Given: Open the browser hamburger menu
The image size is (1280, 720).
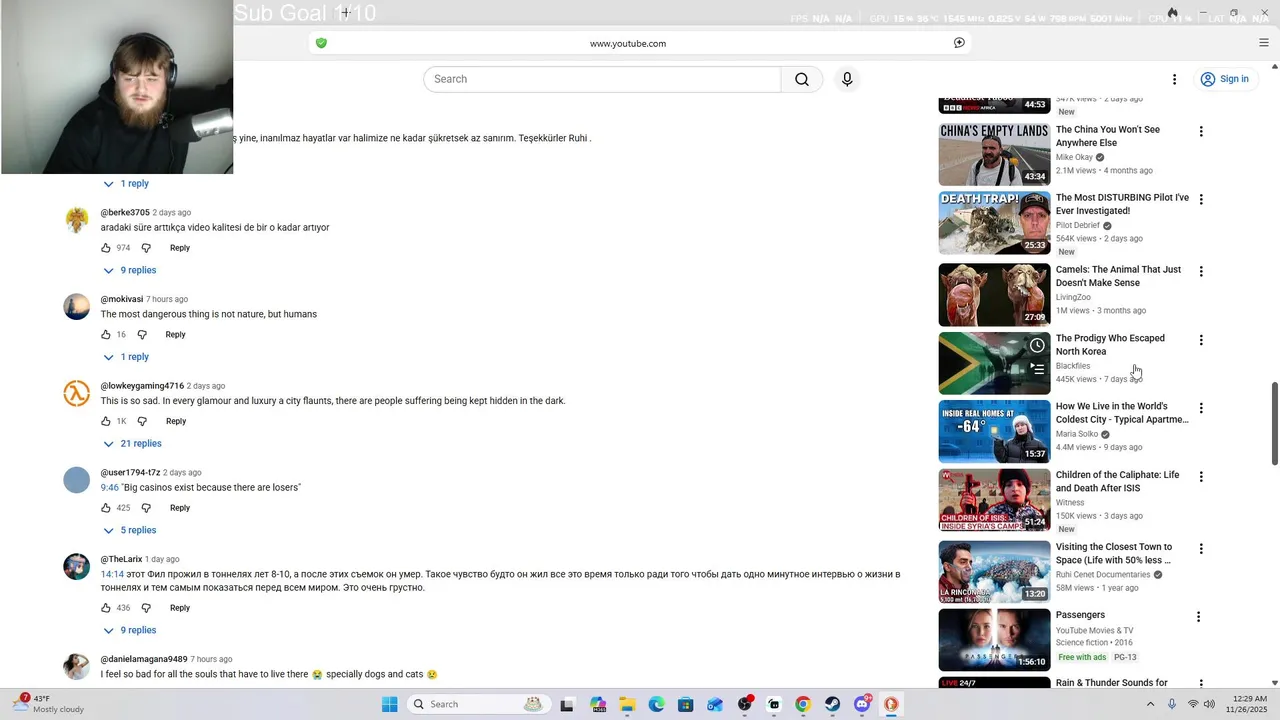Looking at the screenshot, I should [1264, 43].
